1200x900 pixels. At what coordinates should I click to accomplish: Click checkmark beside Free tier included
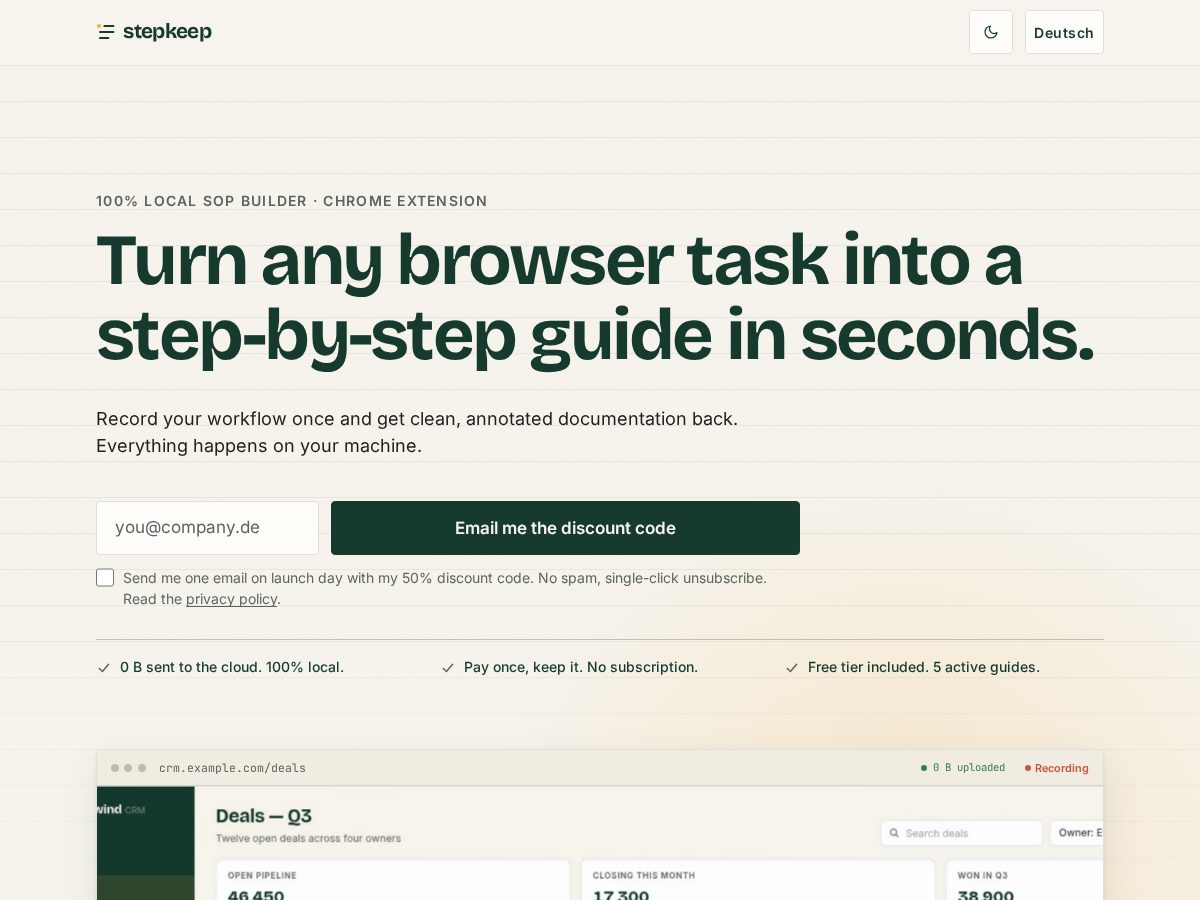791,667
